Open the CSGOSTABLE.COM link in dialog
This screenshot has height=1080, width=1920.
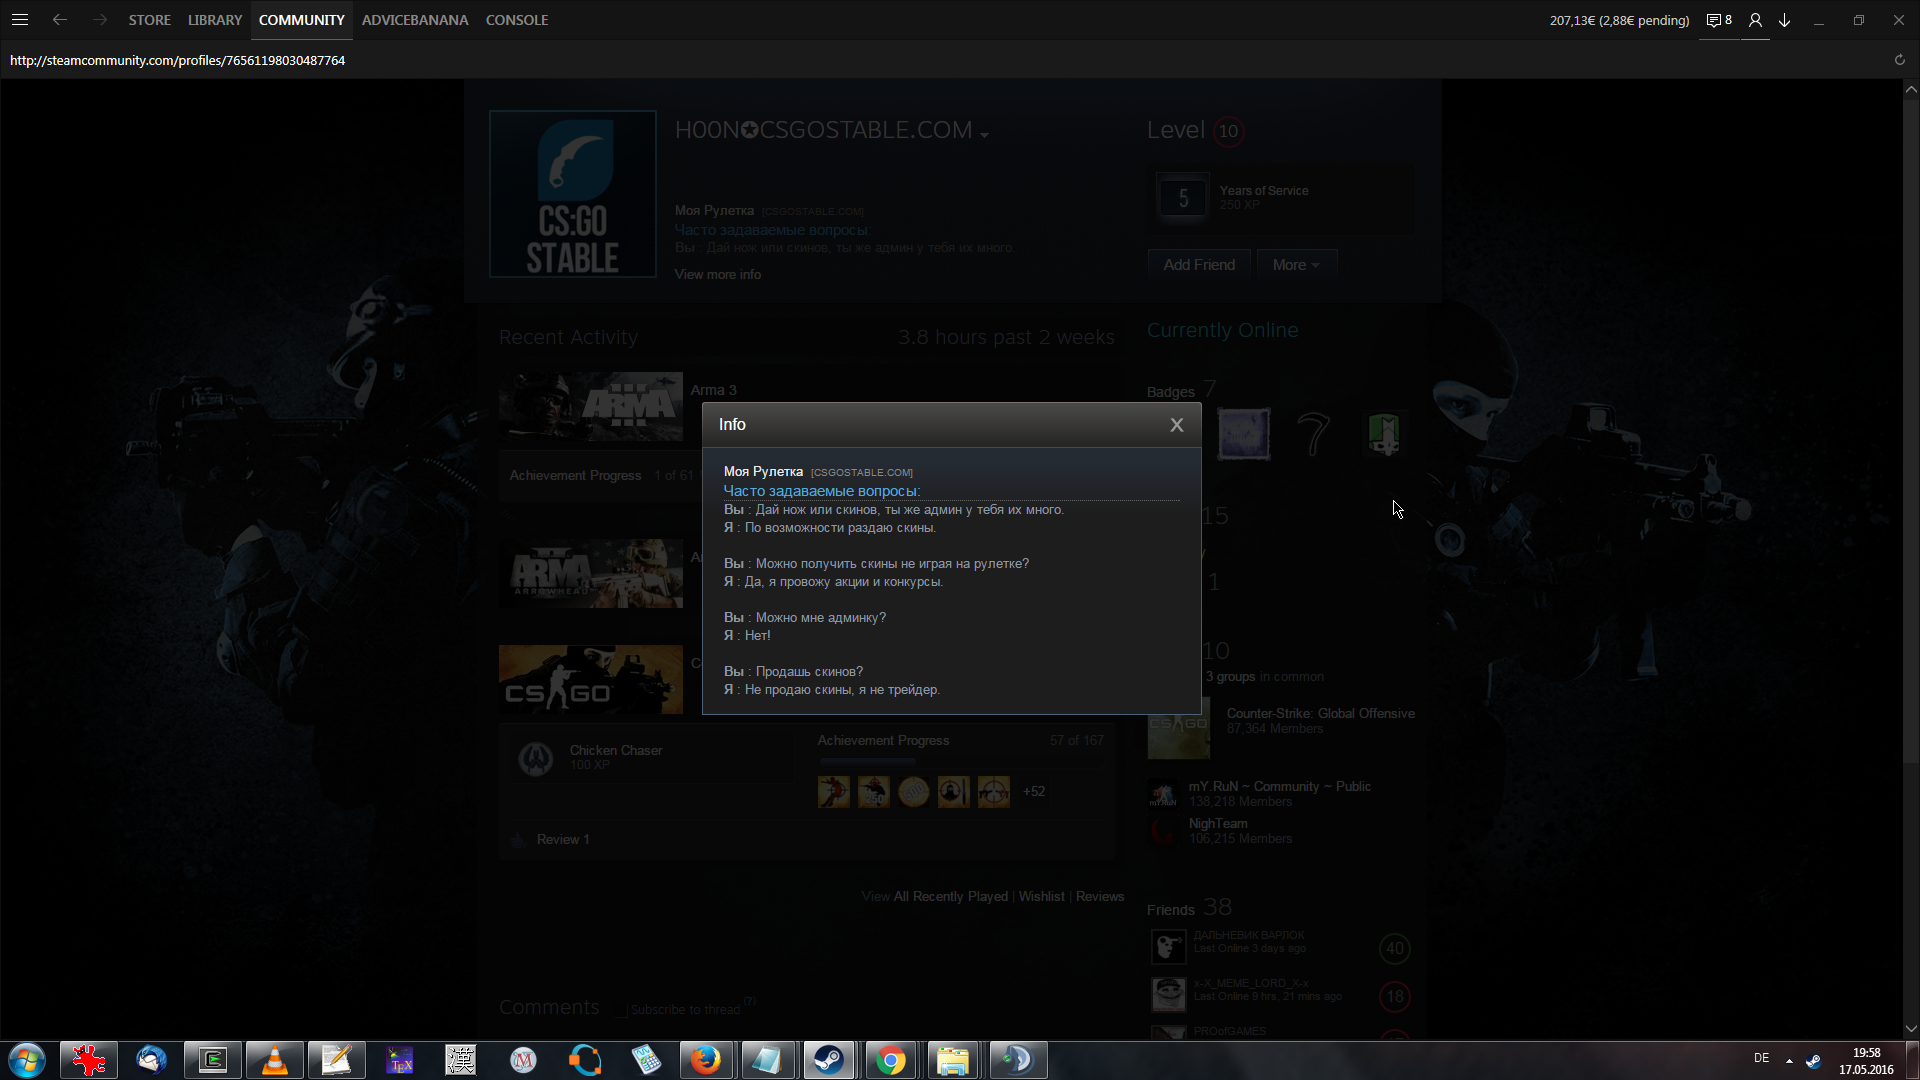(x=861, y=473)
